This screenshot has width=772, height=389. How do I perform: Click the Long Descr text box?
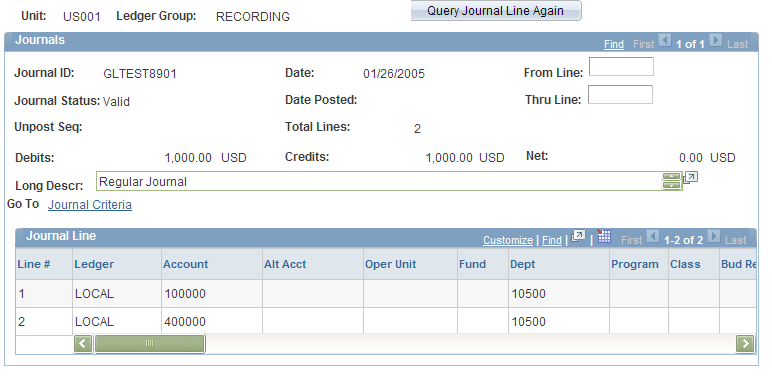pyautogui.click(x=379, y=181)
